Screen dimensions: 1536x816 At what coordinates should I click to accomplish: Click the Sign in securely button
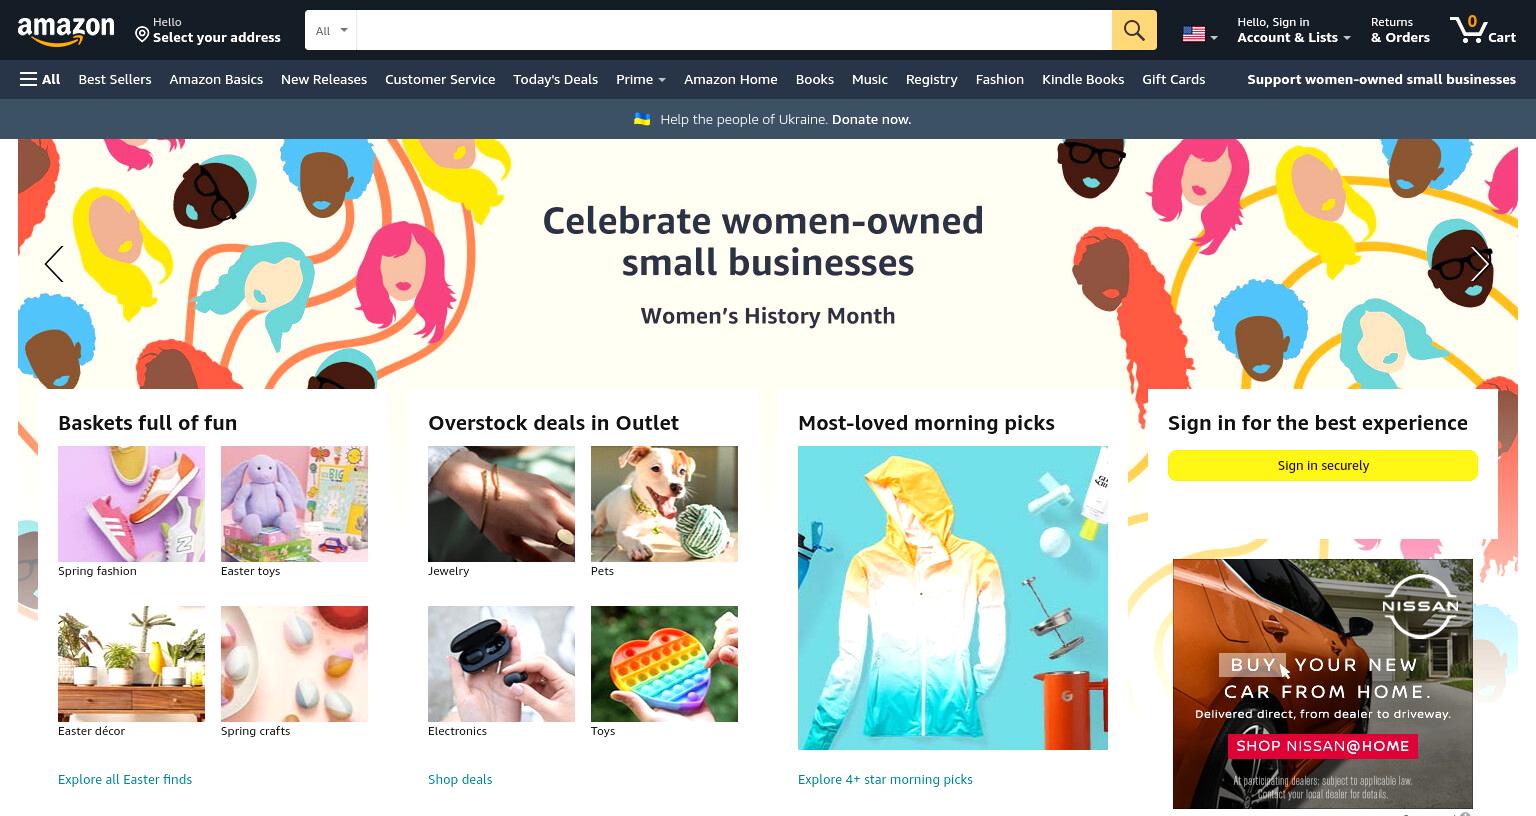[x=1322, y=465]
